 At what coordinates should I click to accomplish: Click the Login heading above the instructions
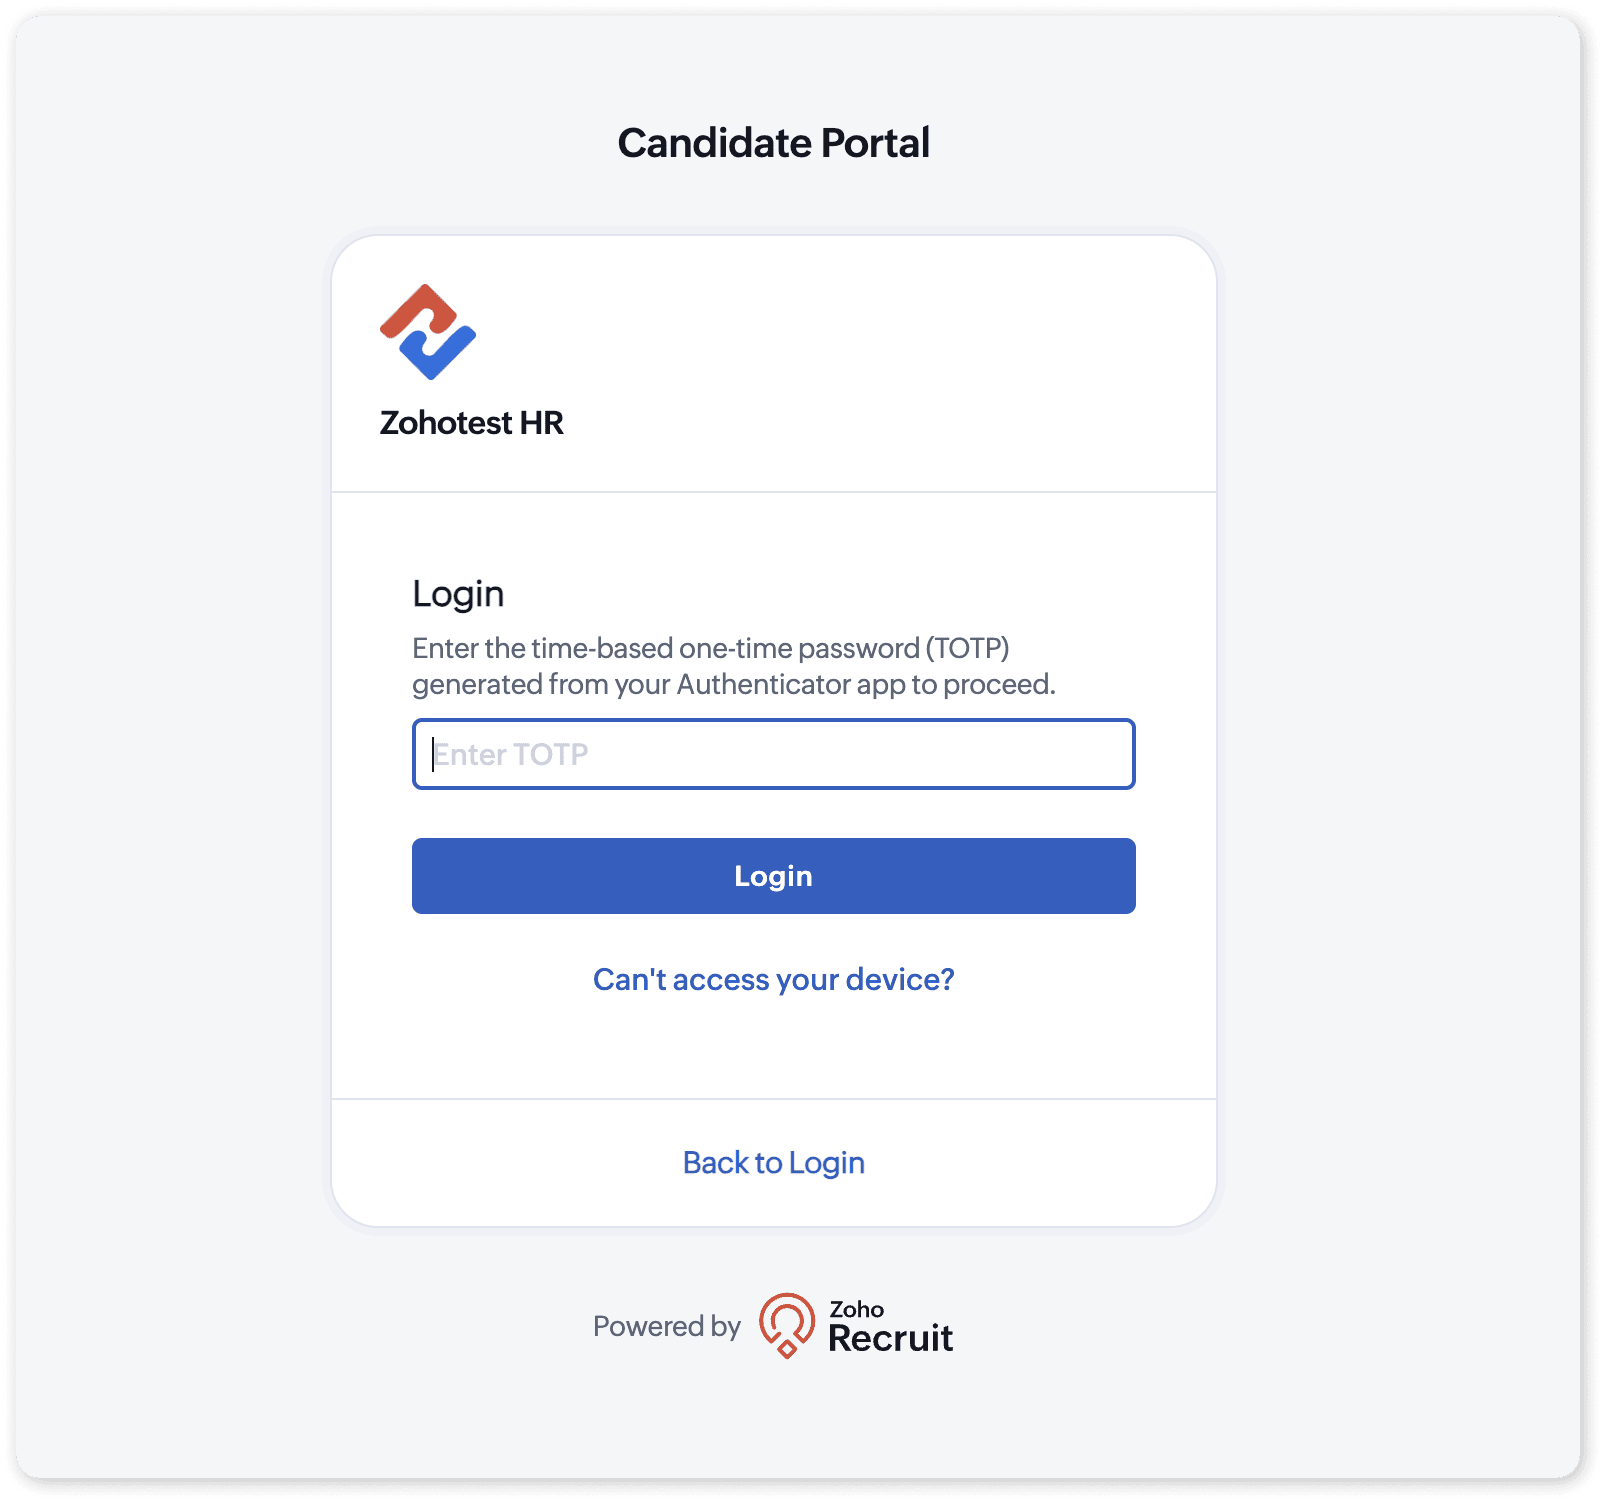[x=458, y=594]
